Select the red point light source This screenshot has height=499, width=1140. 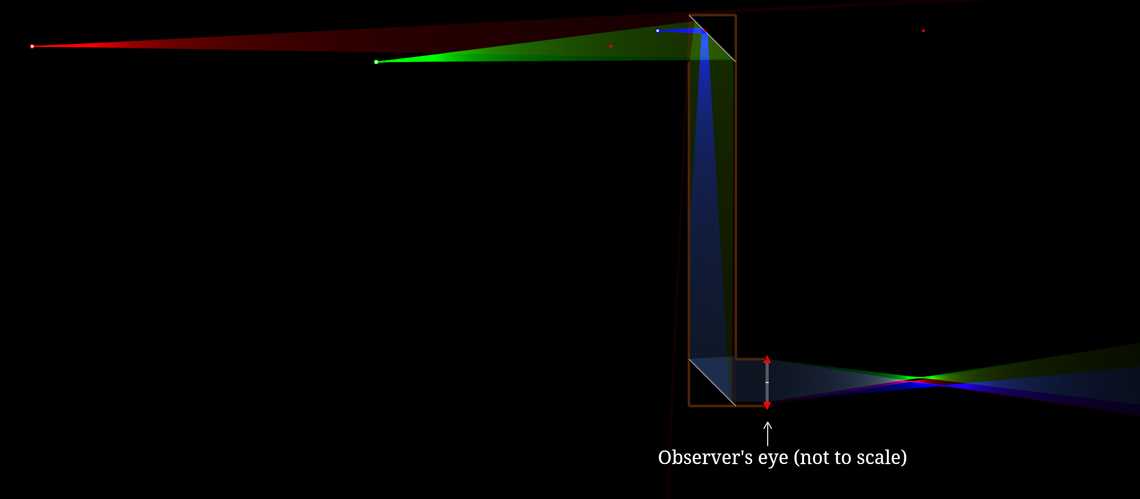(32, 46)
